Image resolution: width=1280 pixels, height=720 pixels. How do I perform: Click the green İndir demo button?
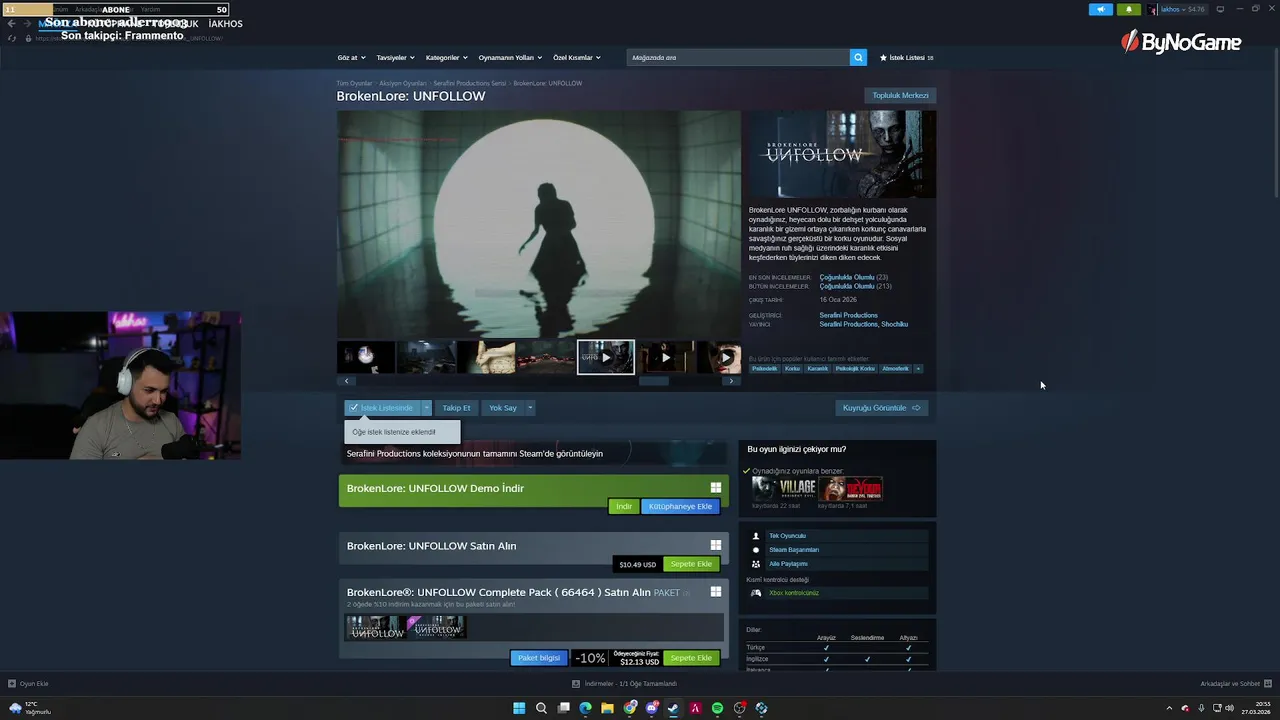623,506
